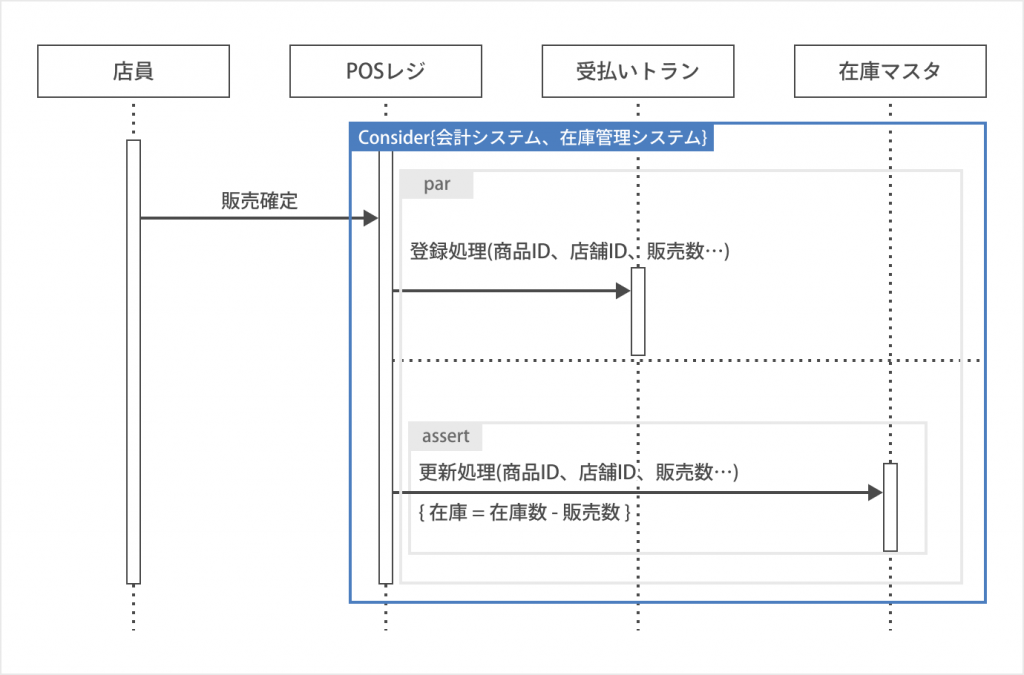Click the blue Consider frame label
The height and width of the screenshot is (675, 1024).
[532, 138]
